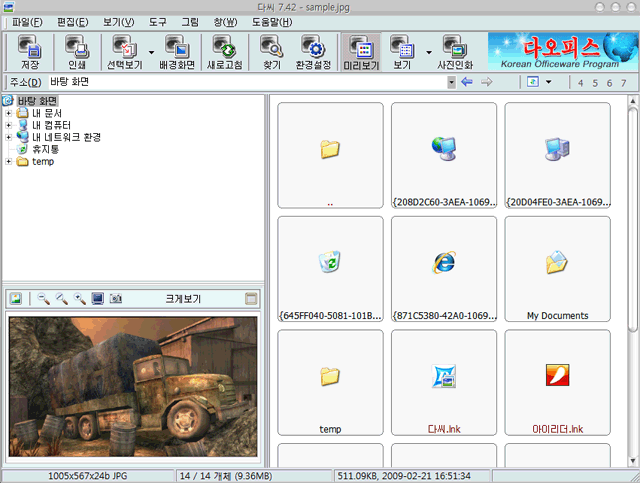This screenshot has height=483, width=640.
Task: Toggle the 미리보기 (Preview) toolbar button
Action: point(361,52)
